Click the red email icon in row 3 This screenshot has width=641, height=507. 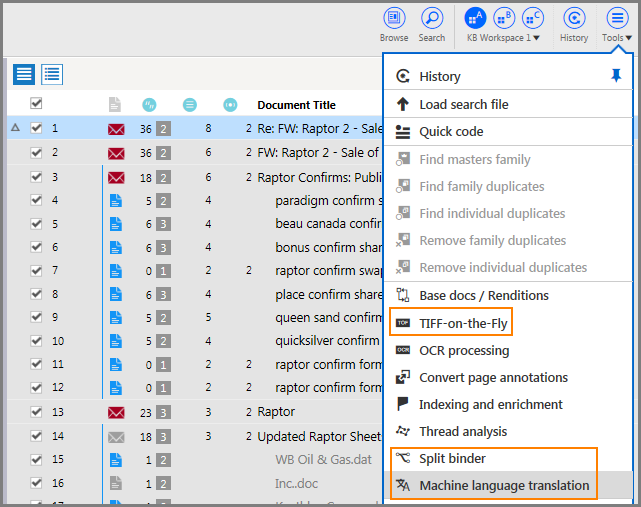116,178
